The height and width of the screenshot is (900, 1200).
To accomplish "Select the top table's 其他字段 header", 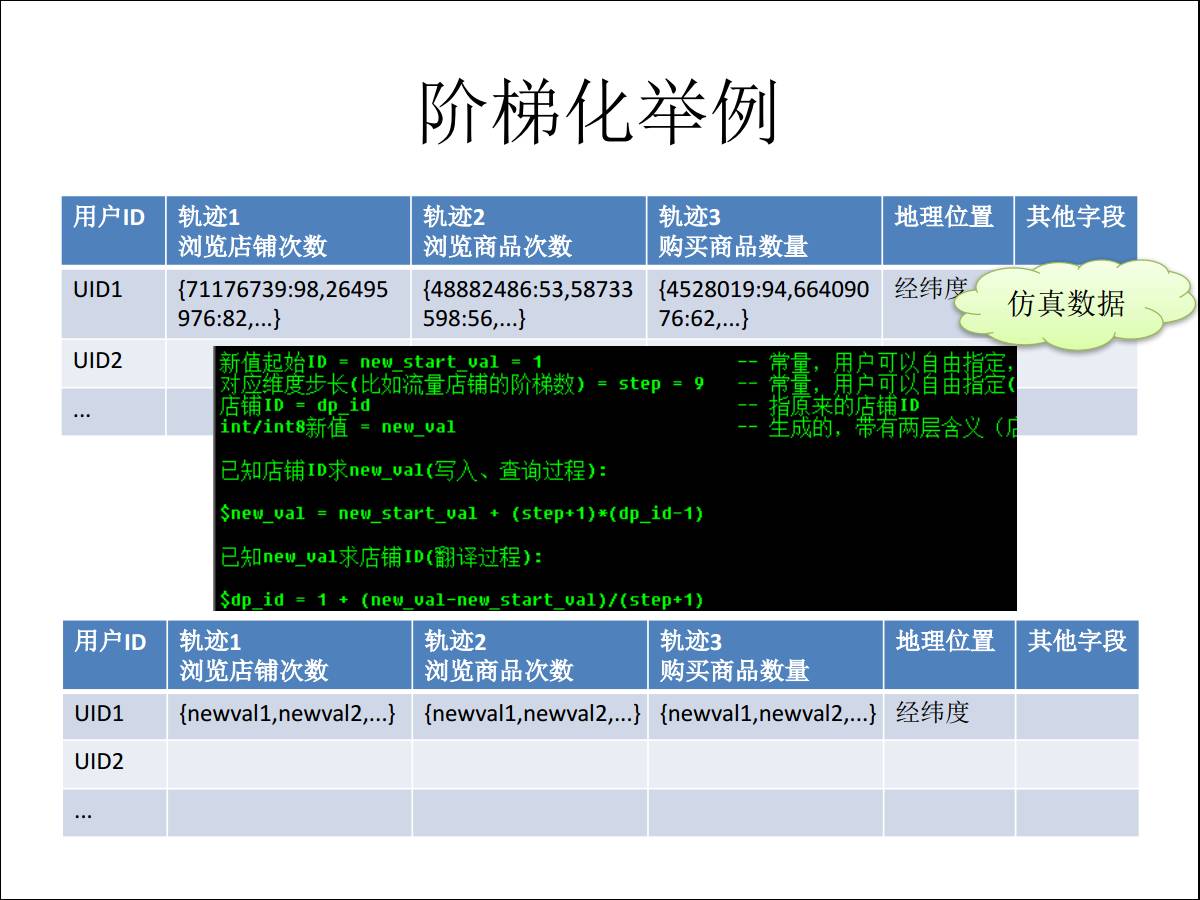I will 1075,218.
